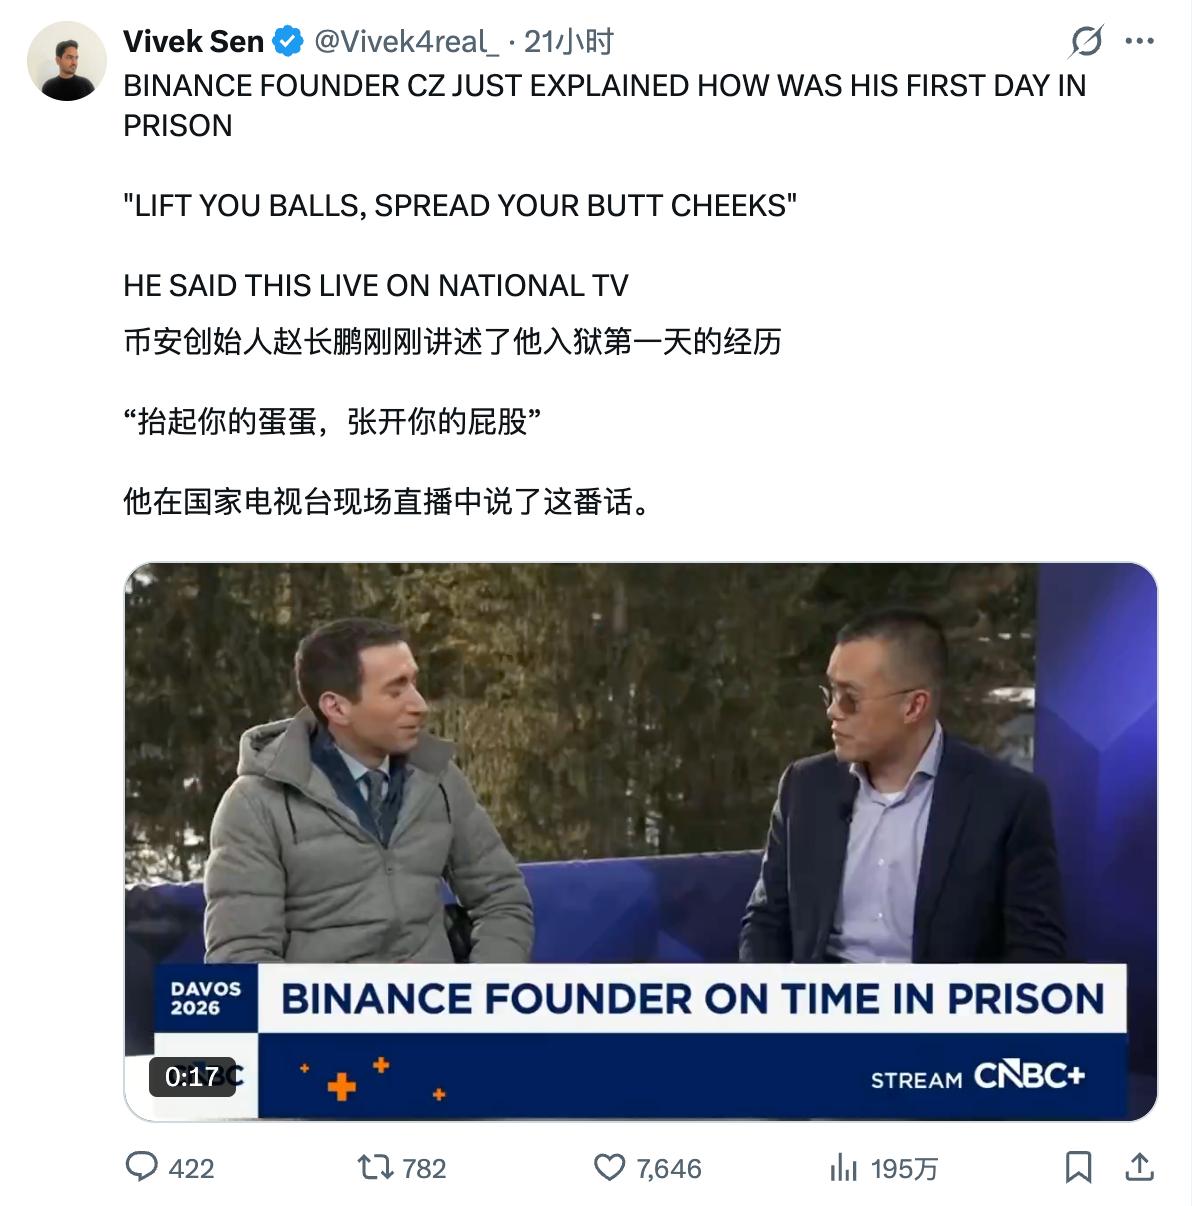Image resolution: width=1192 pixels, height=1206 pixels.
Task: Click the repost arrows icon
Action: [375, 1167]
